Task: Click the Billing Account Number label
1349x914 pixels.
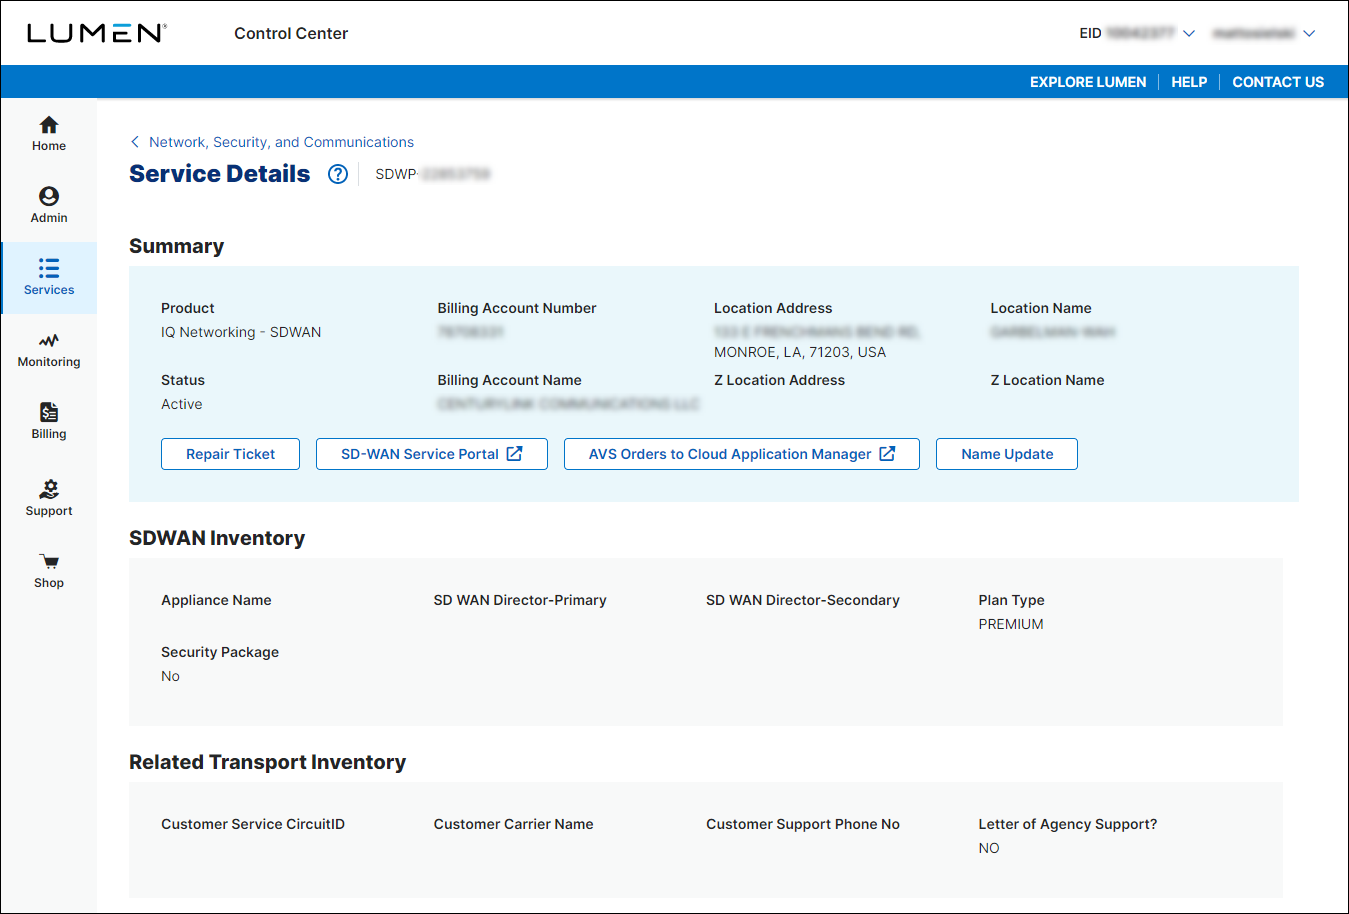Action: (517, 308)
